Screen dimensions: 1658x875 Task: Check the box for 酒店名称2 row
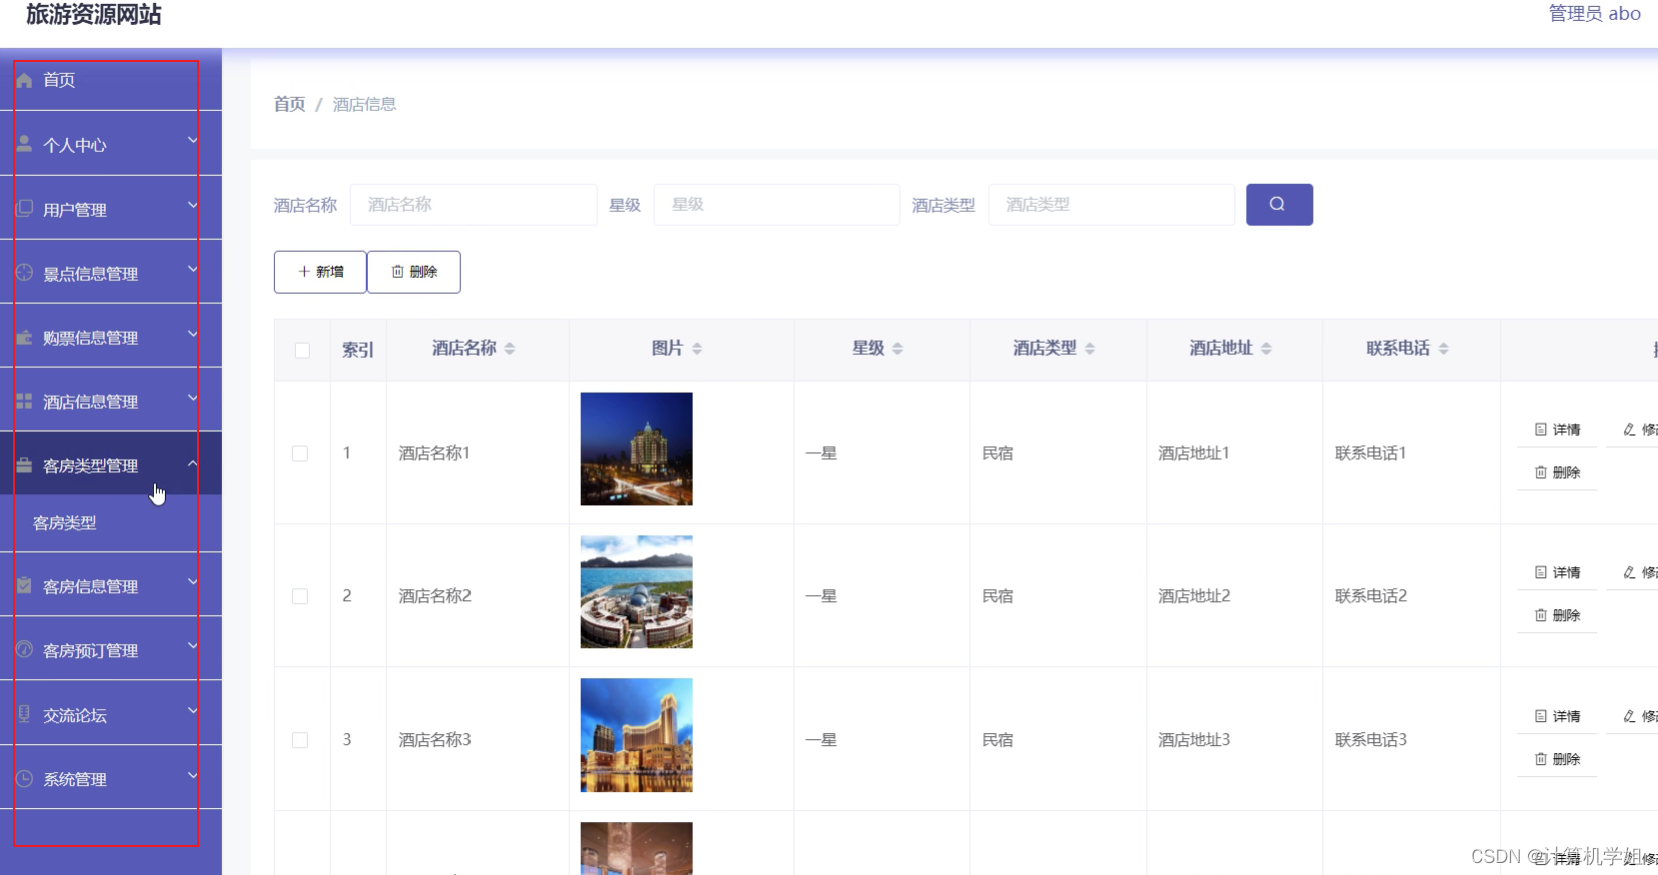(300, 596)
